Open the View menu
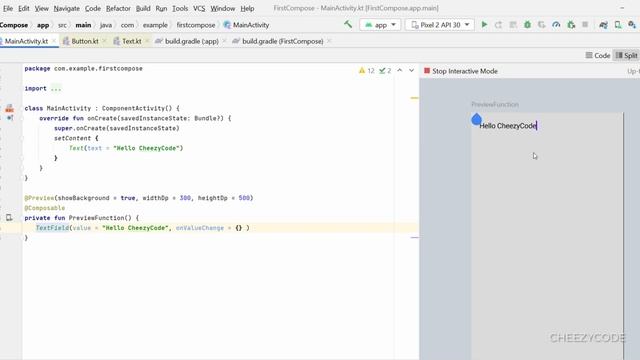This screenshot has height=360, width=640. coord(41,8)
